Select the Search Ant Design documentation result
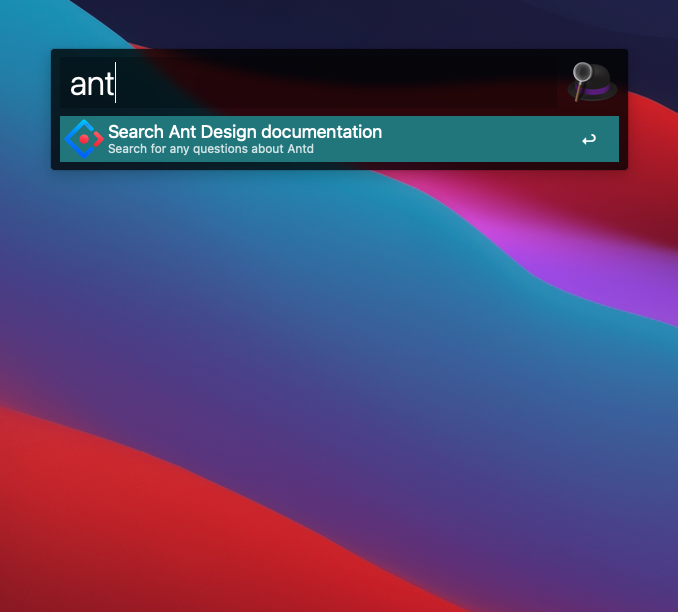Screen dimensions: 678x612 340,139
